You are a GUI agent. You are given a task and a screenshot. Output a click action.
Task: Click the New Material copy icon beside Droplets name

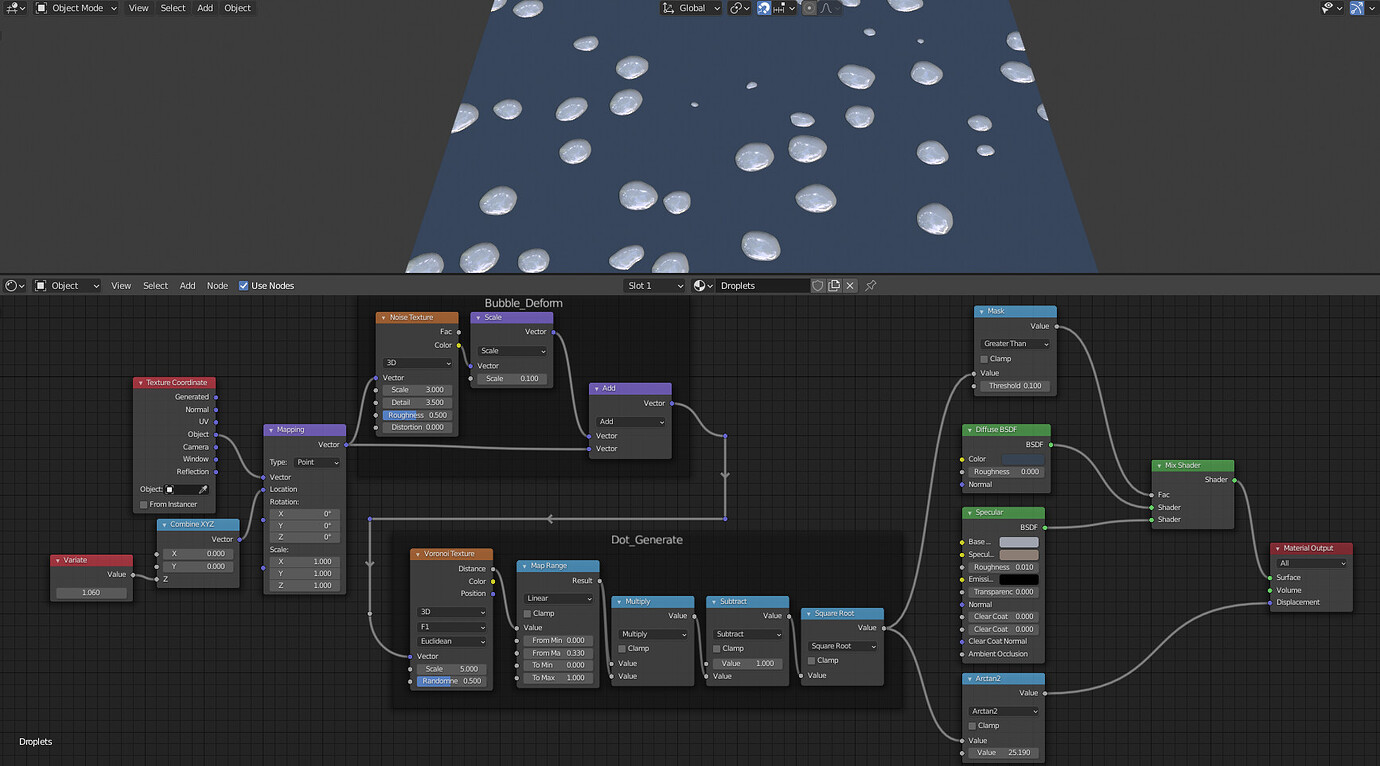click(x=836, y=285)
